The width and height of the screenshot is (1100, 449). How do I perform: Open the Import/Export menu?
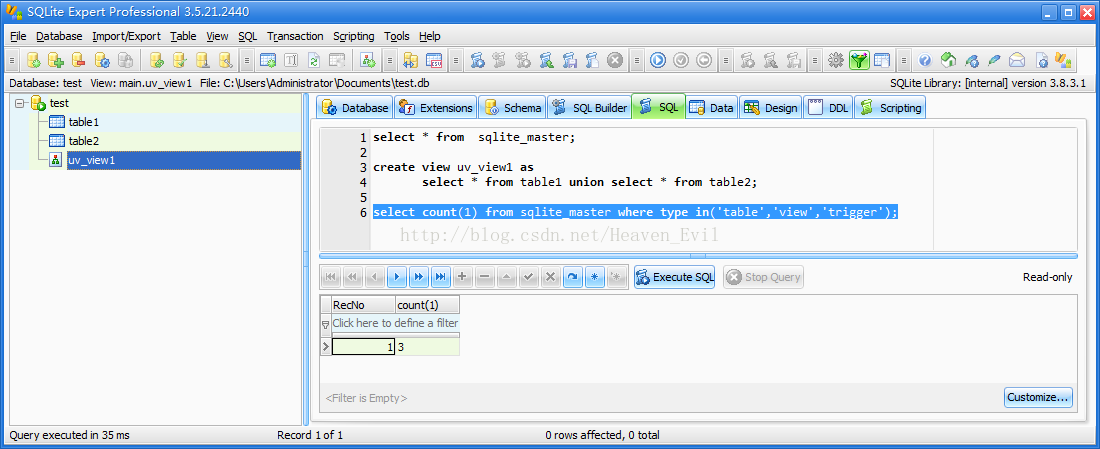(x=126, y=36)
